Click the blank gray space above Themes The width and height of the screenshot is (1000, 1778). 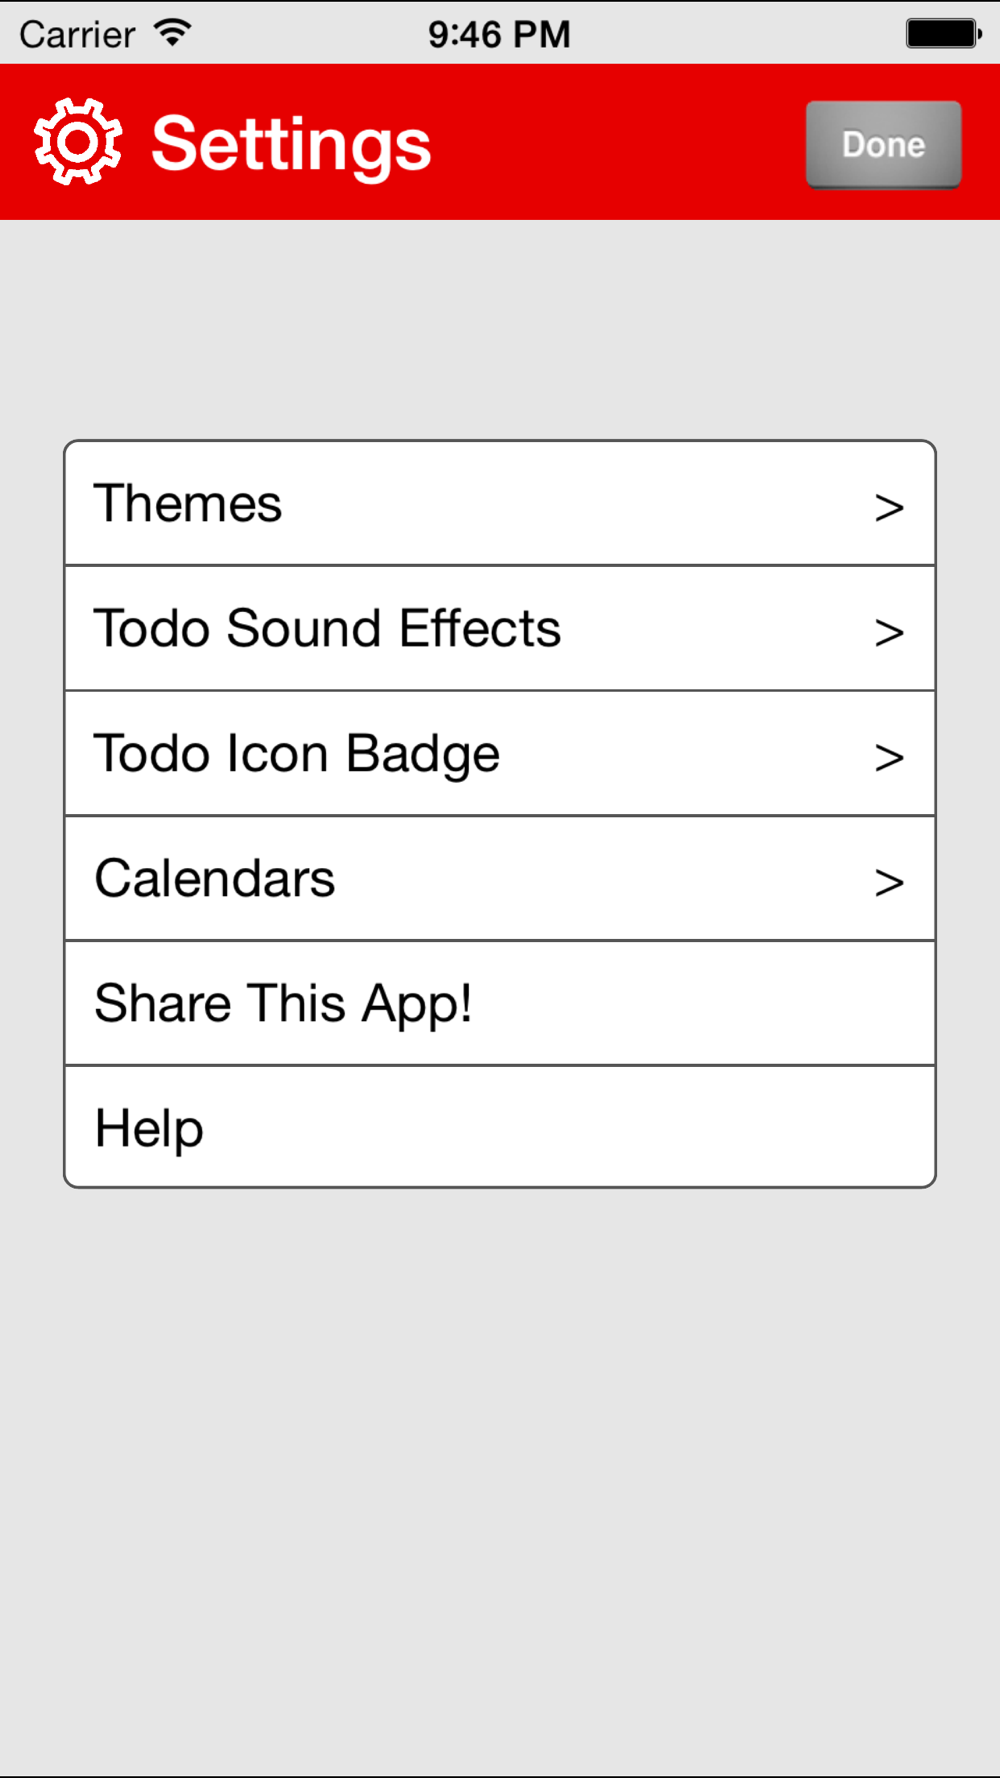tap(500, 330)
